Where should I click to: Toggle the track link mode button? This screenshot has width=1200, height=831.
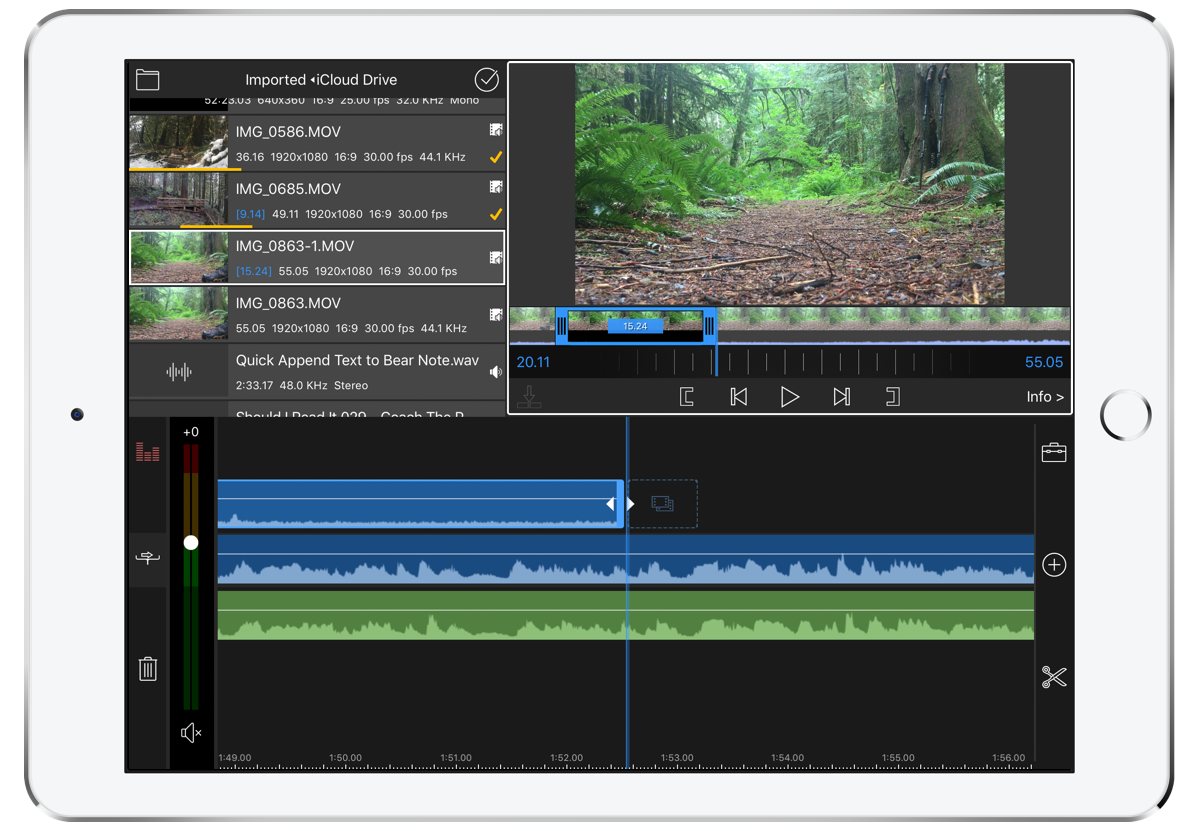click(148, 558)
